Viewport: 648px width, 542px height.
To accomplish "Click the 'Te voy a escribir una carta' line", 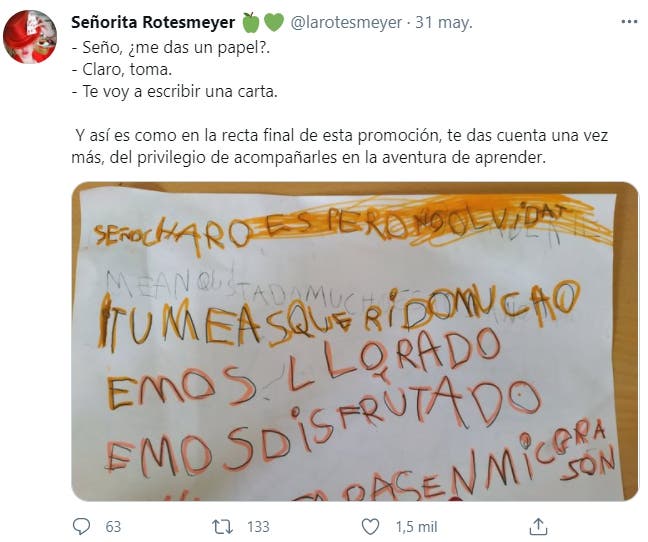I will point(174,91).
